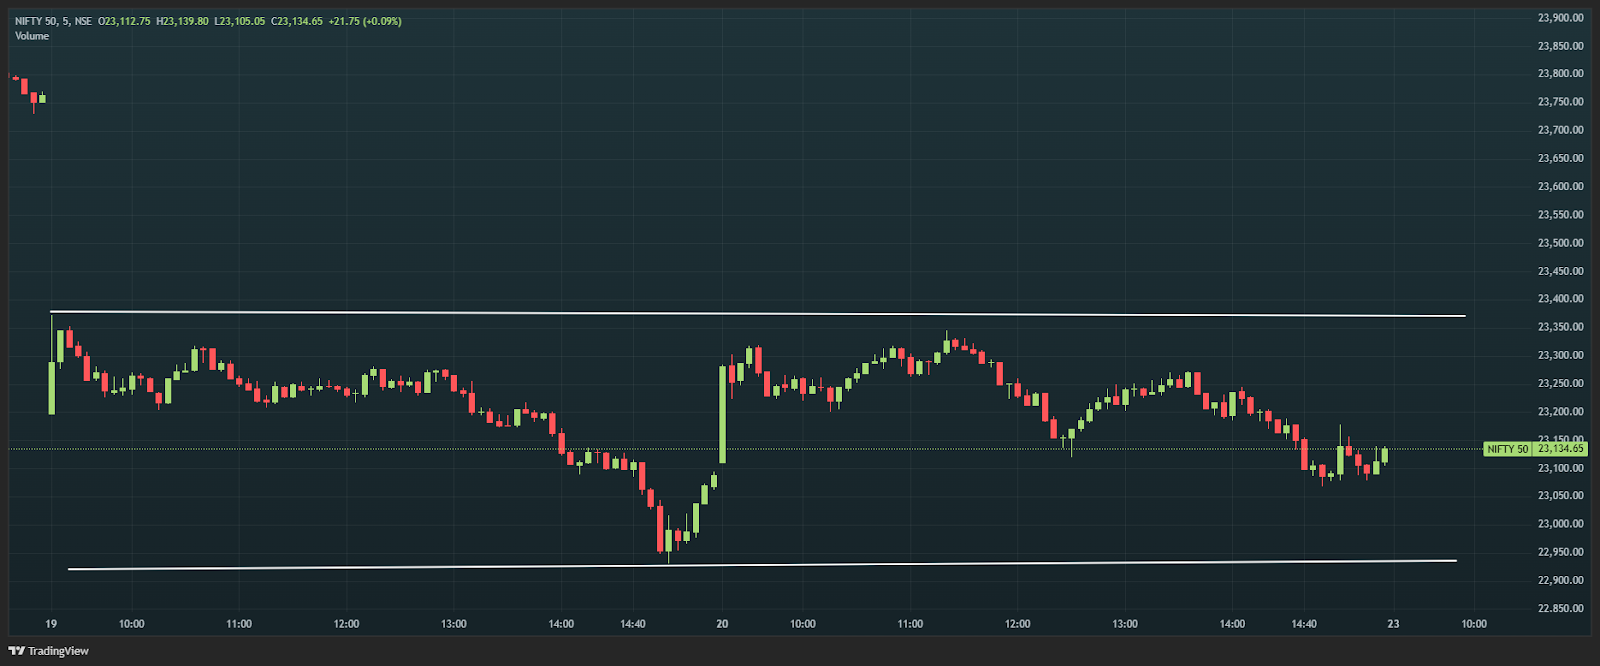This screenshot has height=666, width=1600.
Task: Click the date marker 20 on time axis
Action: (x=722, y=624)
